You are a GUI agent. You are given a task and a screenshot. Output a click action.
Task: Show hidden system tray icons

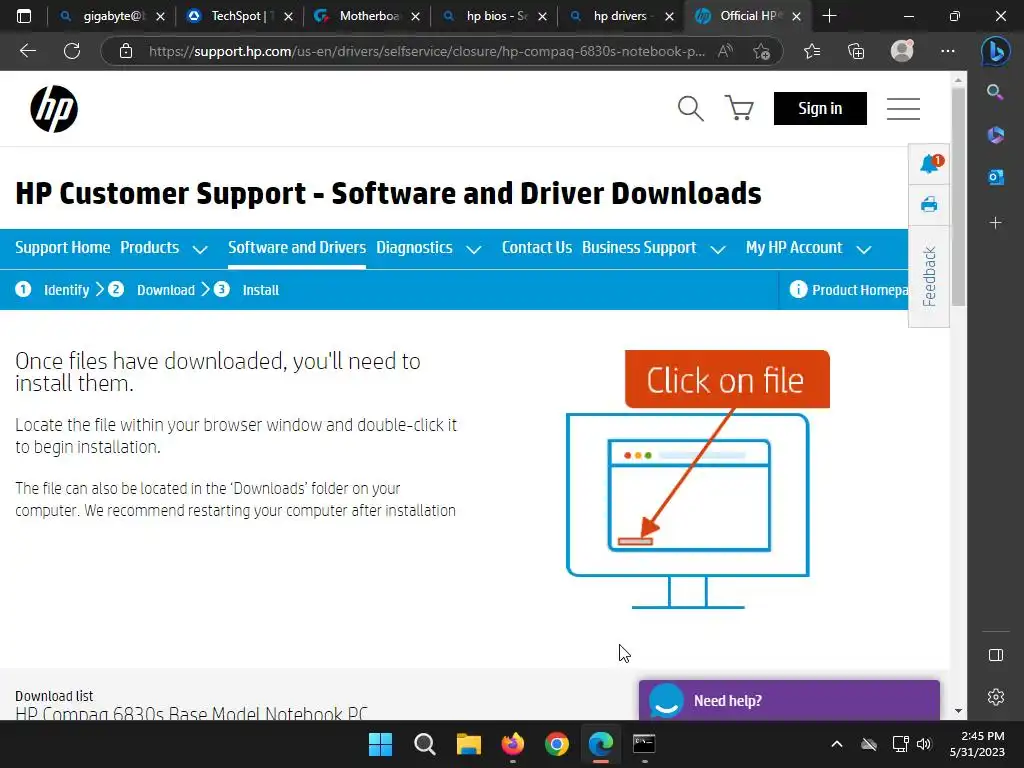[837, 744]
